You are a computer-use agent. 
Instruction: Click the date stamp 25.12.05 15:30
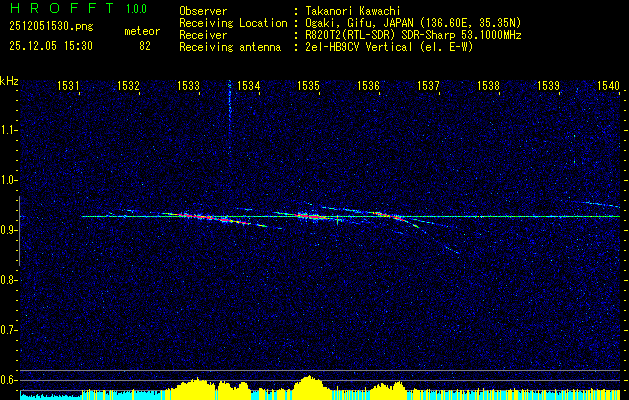51,46
